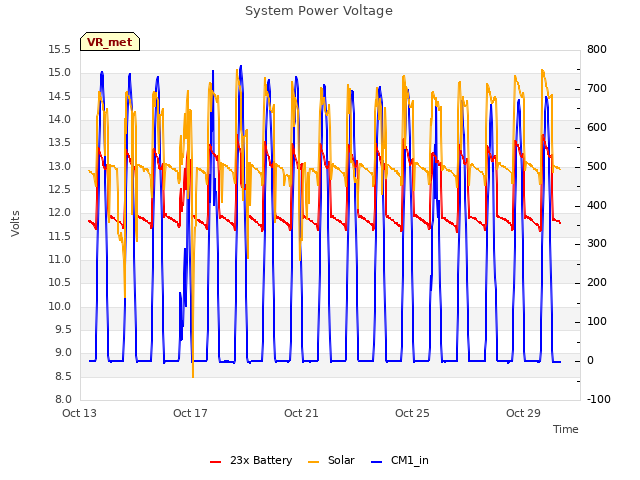Toggle the CM1_in legend entry

pos(400,460)
